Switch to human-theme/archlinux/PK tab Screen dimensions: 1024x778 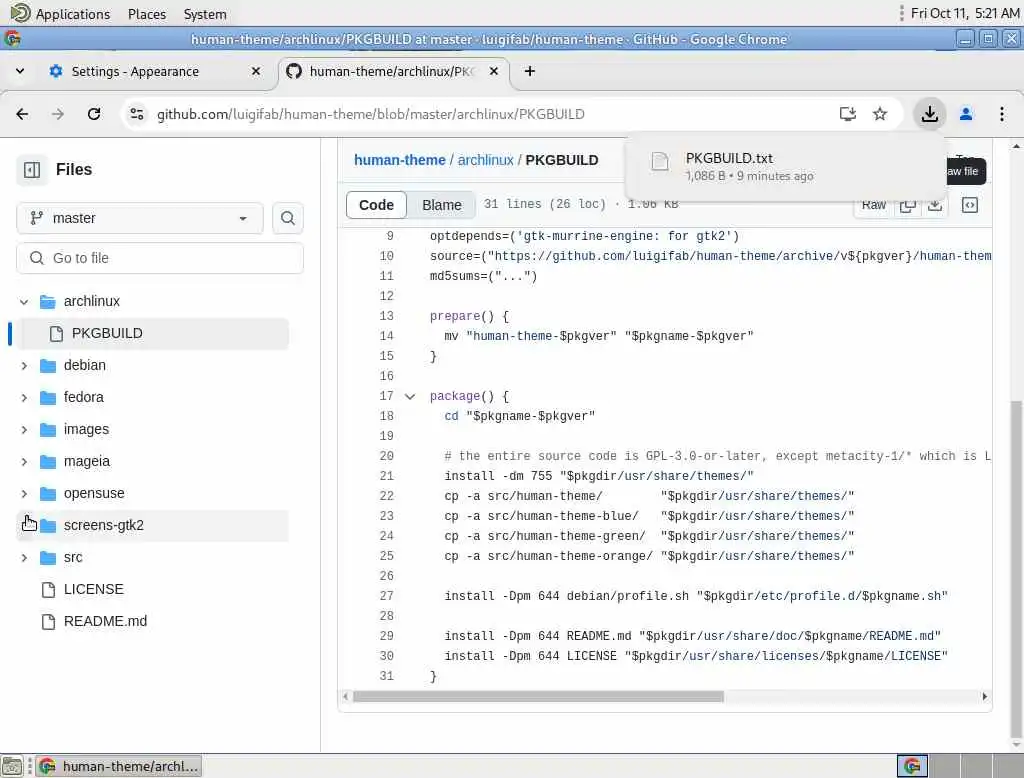(392, 71)
